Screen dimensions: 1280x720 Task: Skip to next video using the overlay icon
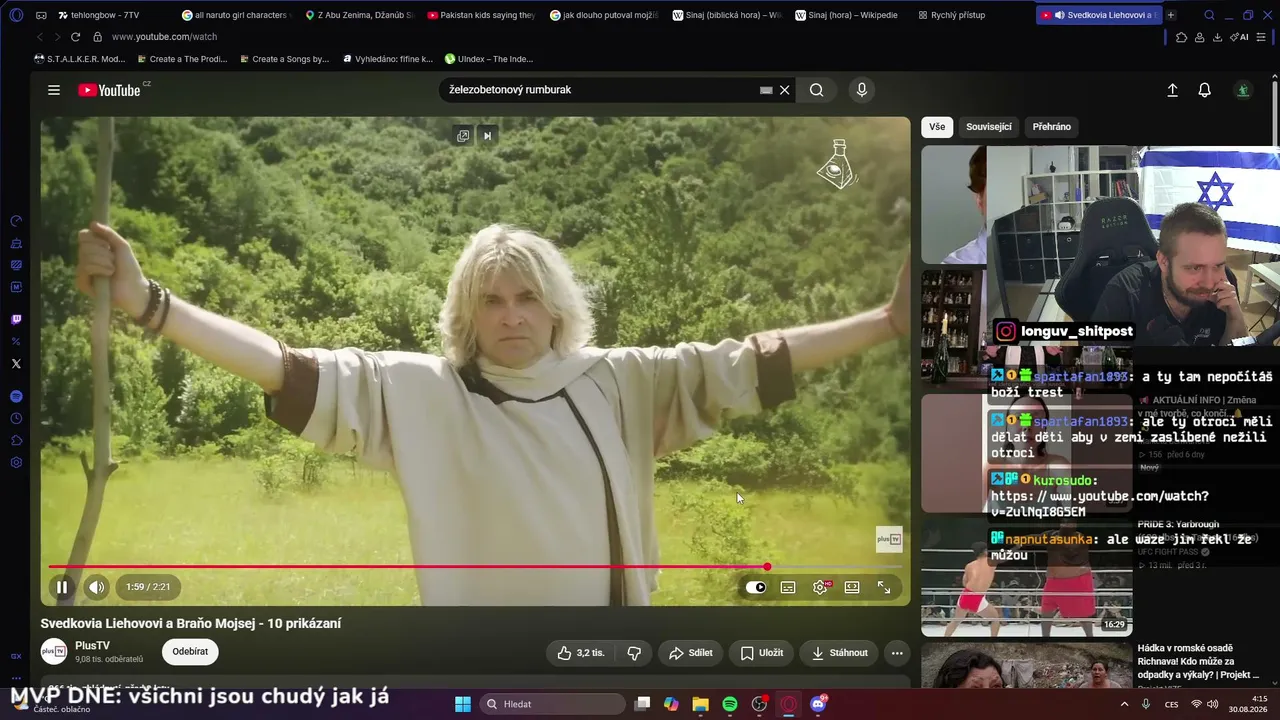pyautogui.click(x=487, y=136)
